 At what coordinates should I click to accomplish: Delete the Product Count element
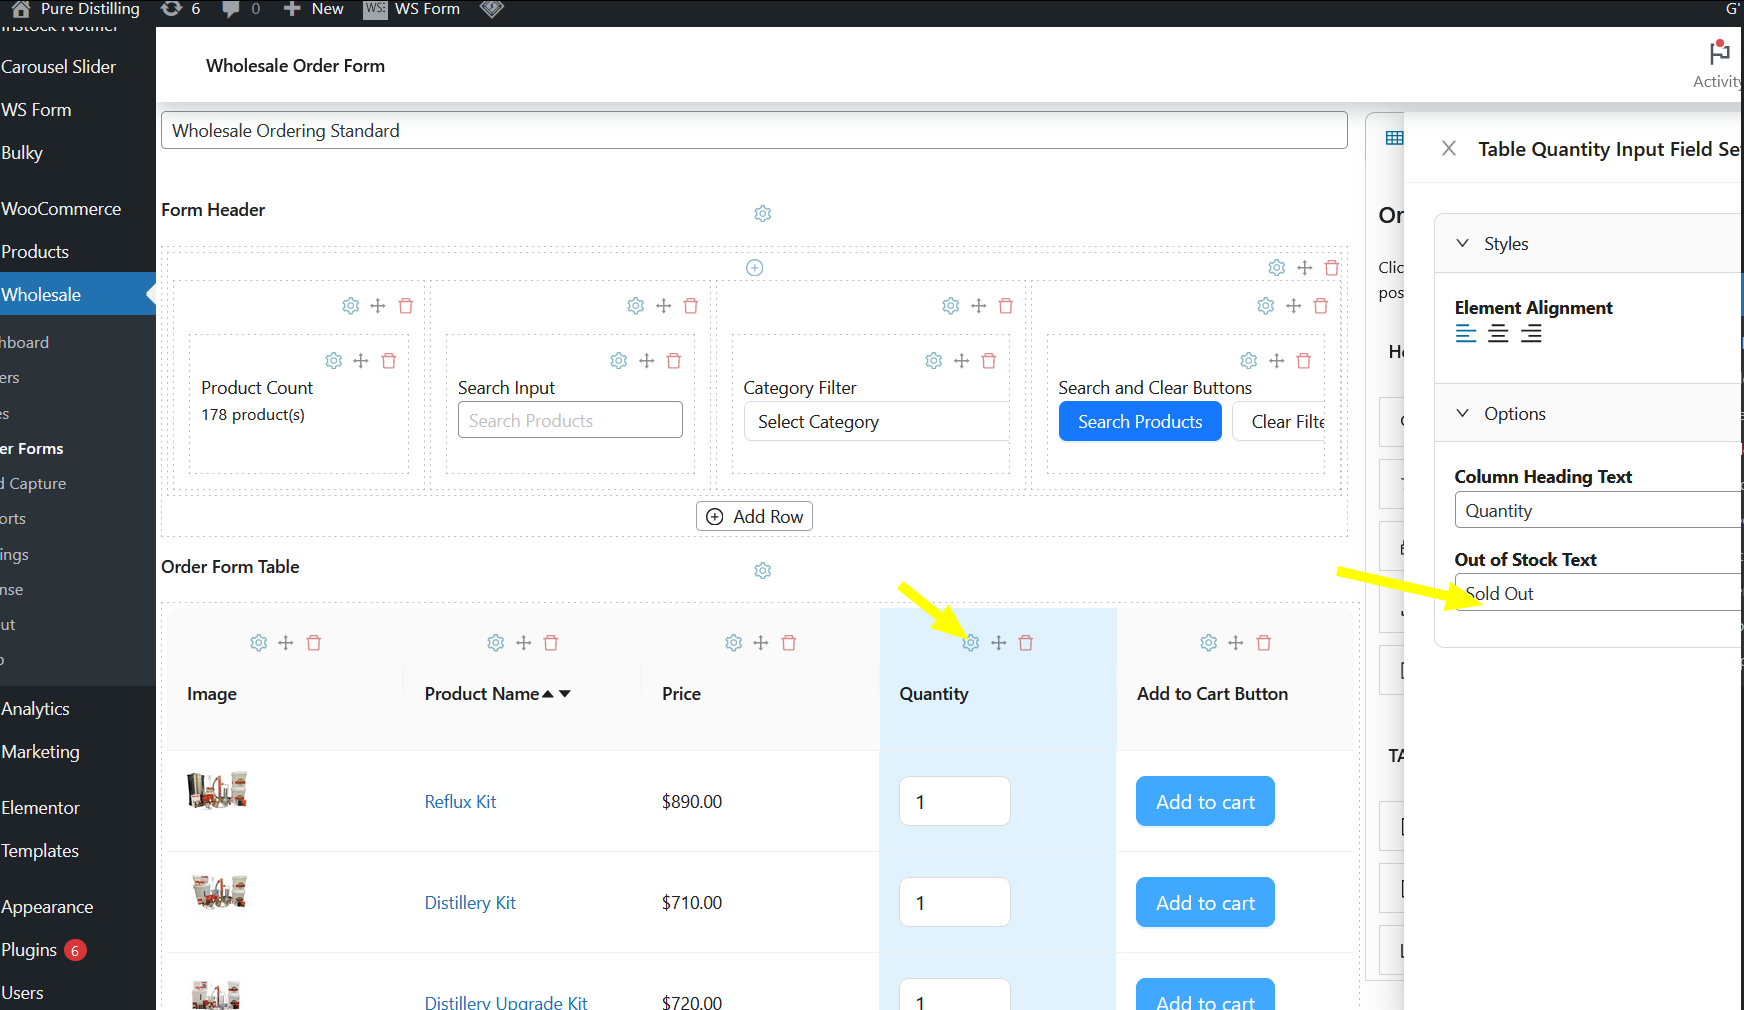pos(389,361)
